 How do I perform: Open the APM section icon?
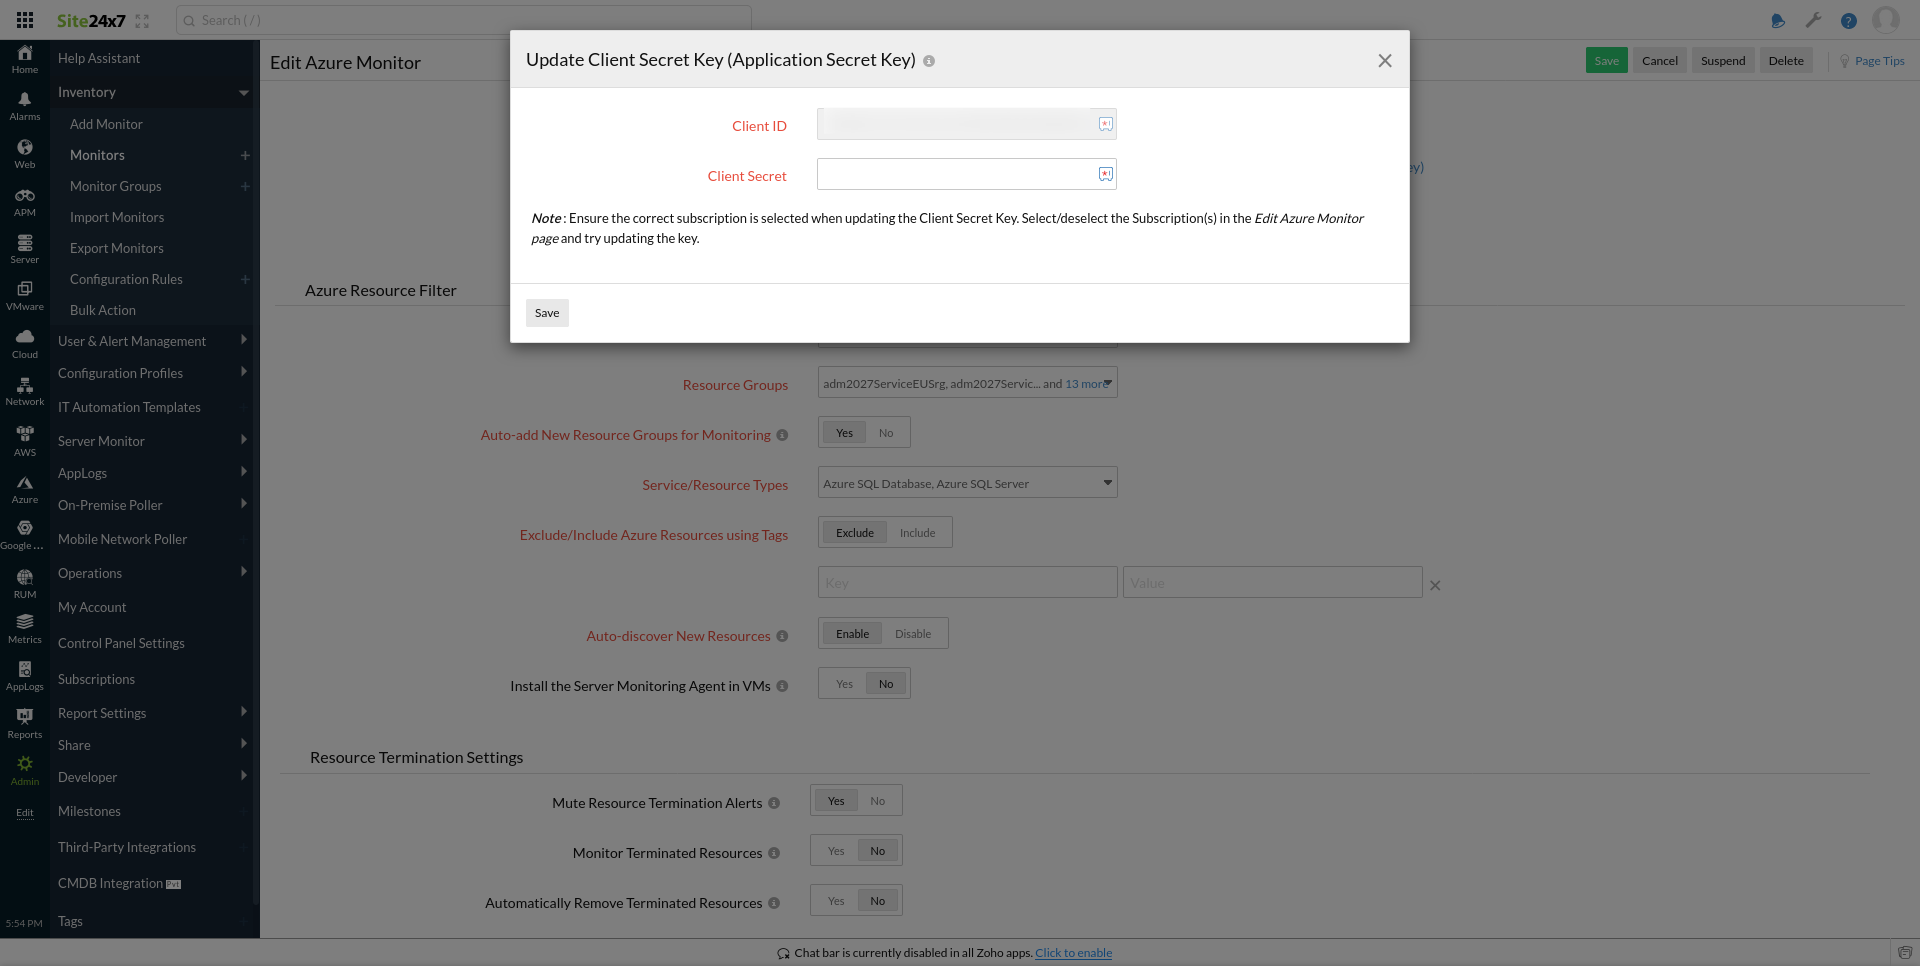pos(25,201)
